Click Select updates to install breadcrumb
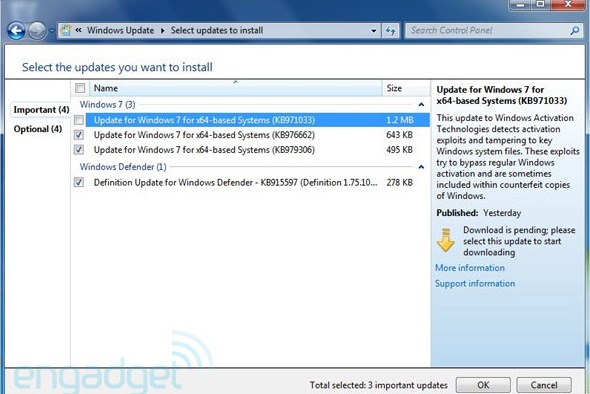590x394 pixels. coord(217,30)
